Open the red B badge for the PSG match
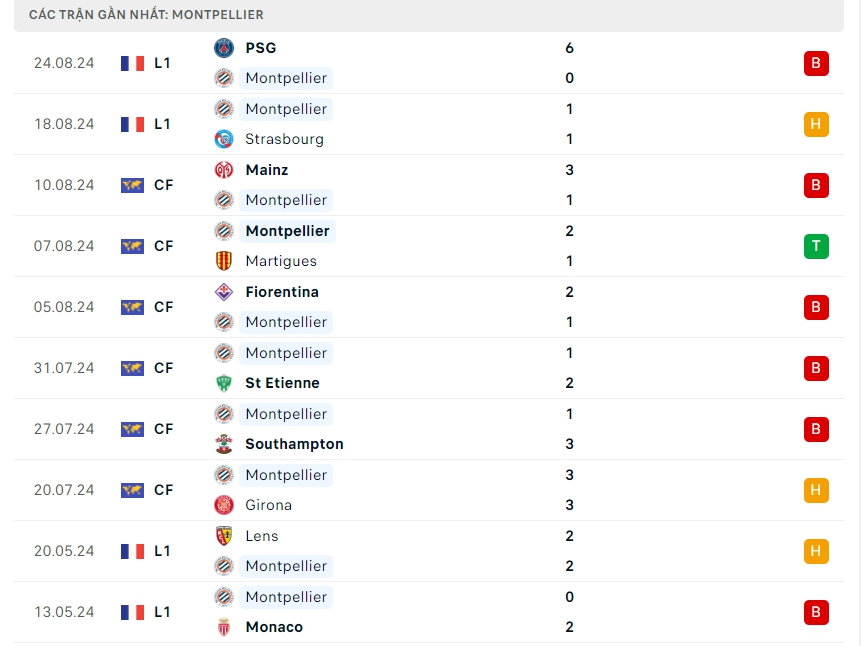The image size is (861, 646). point(816,63)
